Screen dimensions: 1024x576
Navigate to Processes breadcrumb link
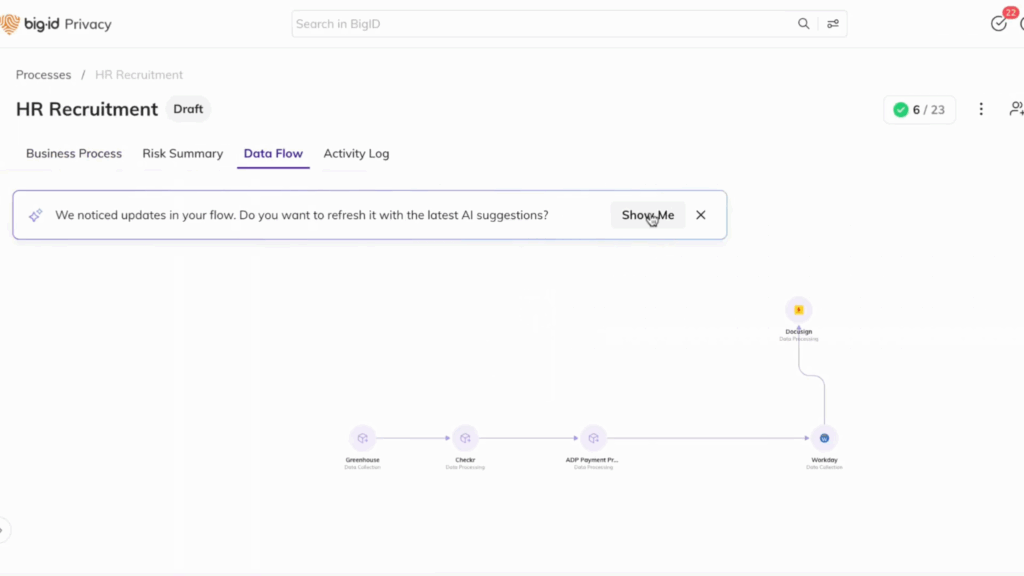[x=43, y=75]
